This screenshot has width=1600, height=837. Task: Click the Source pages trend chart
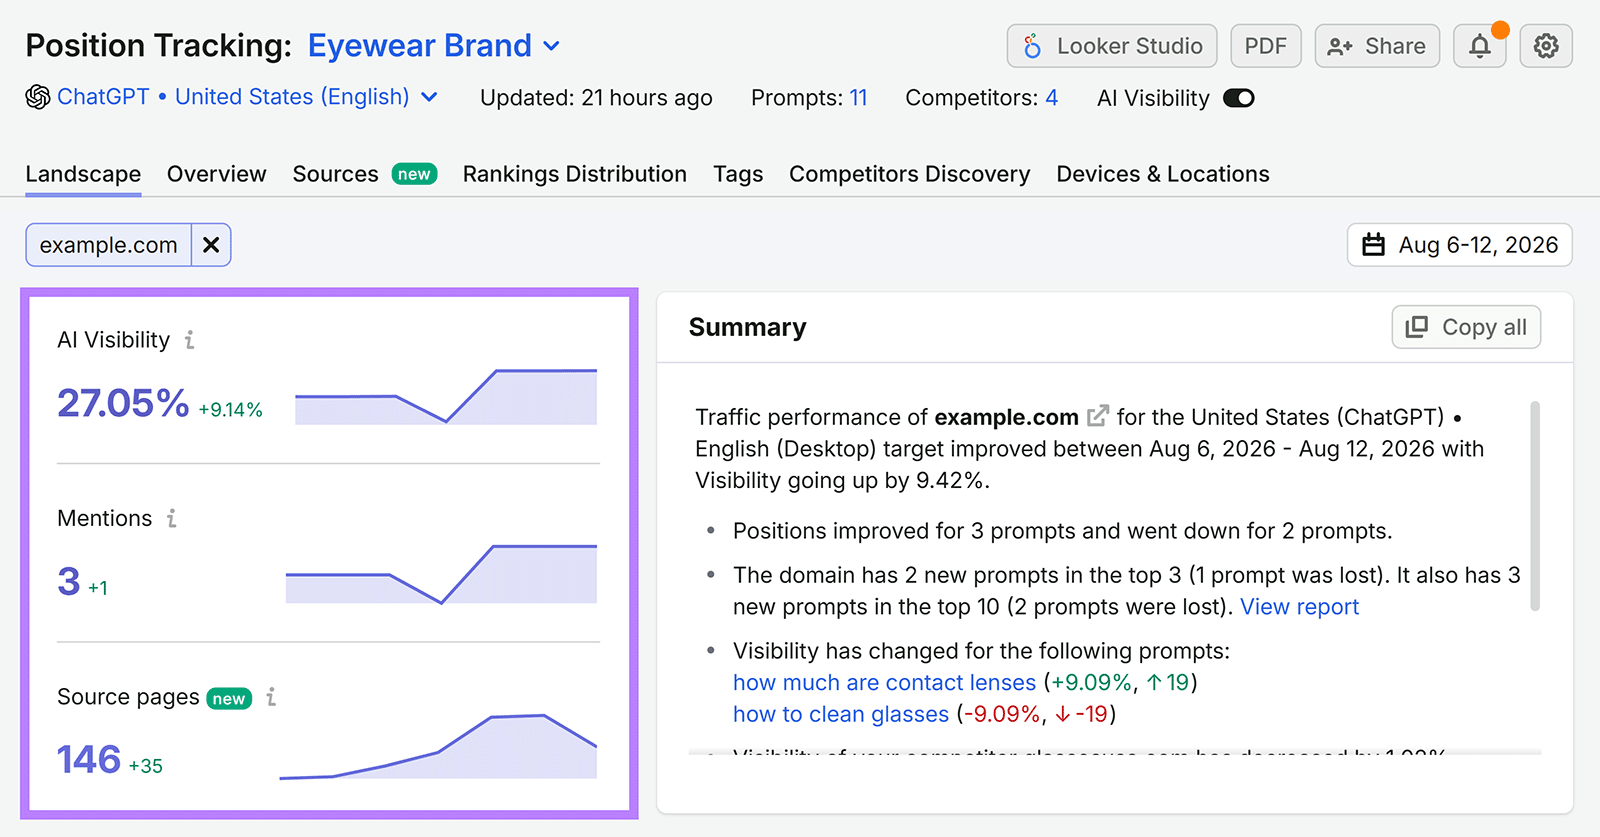pos(438,746)
